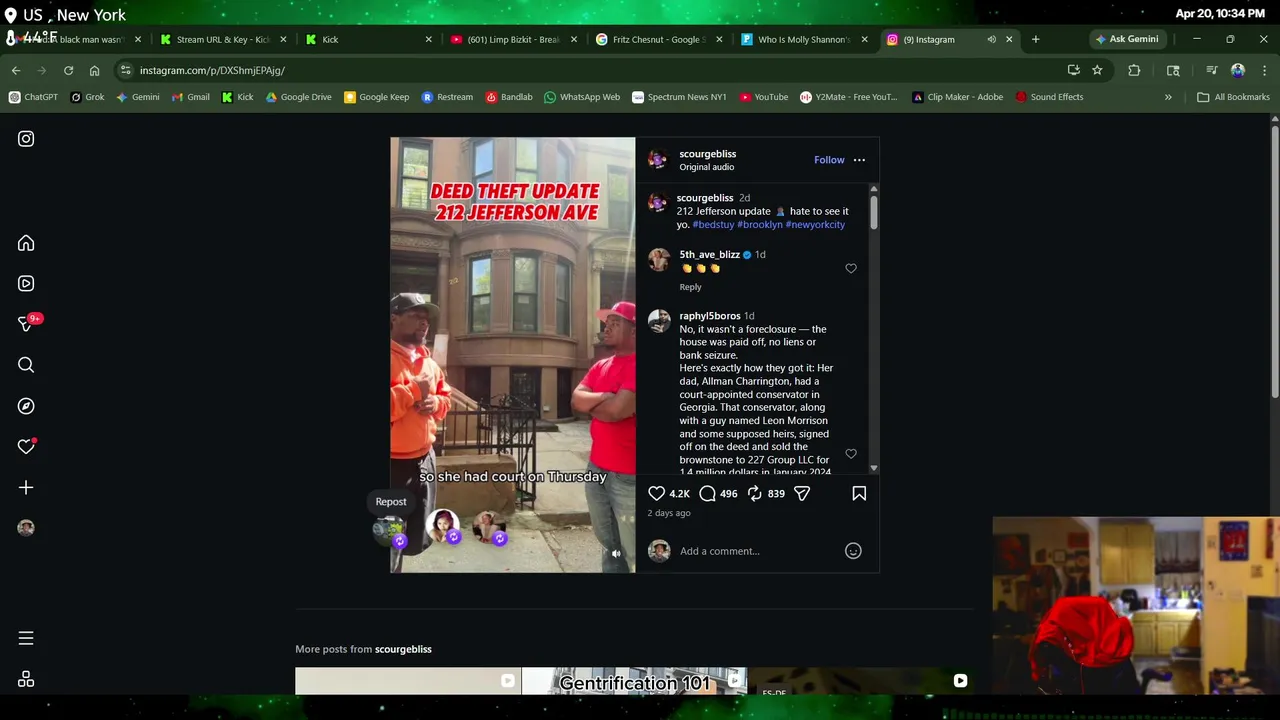The image size is (1280, 720).
Task: Open the Sound Effects bookmark
Action: [1049, 97]
